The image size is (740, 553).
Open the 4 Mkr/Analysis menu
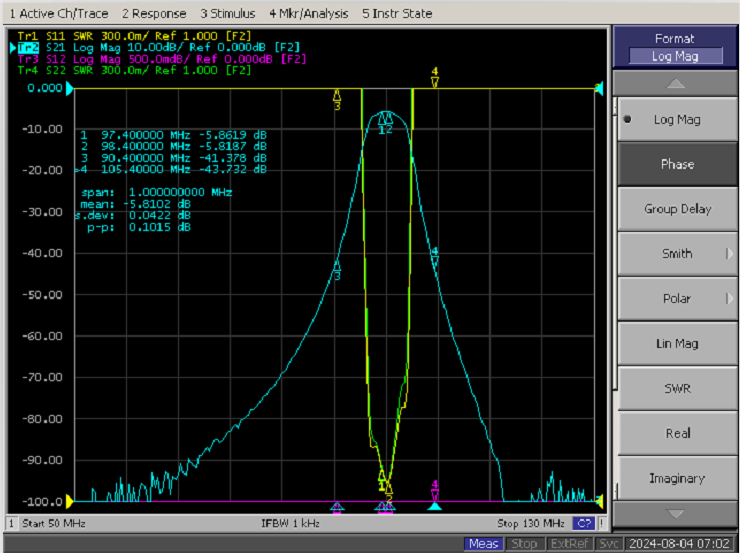(309, 14)
